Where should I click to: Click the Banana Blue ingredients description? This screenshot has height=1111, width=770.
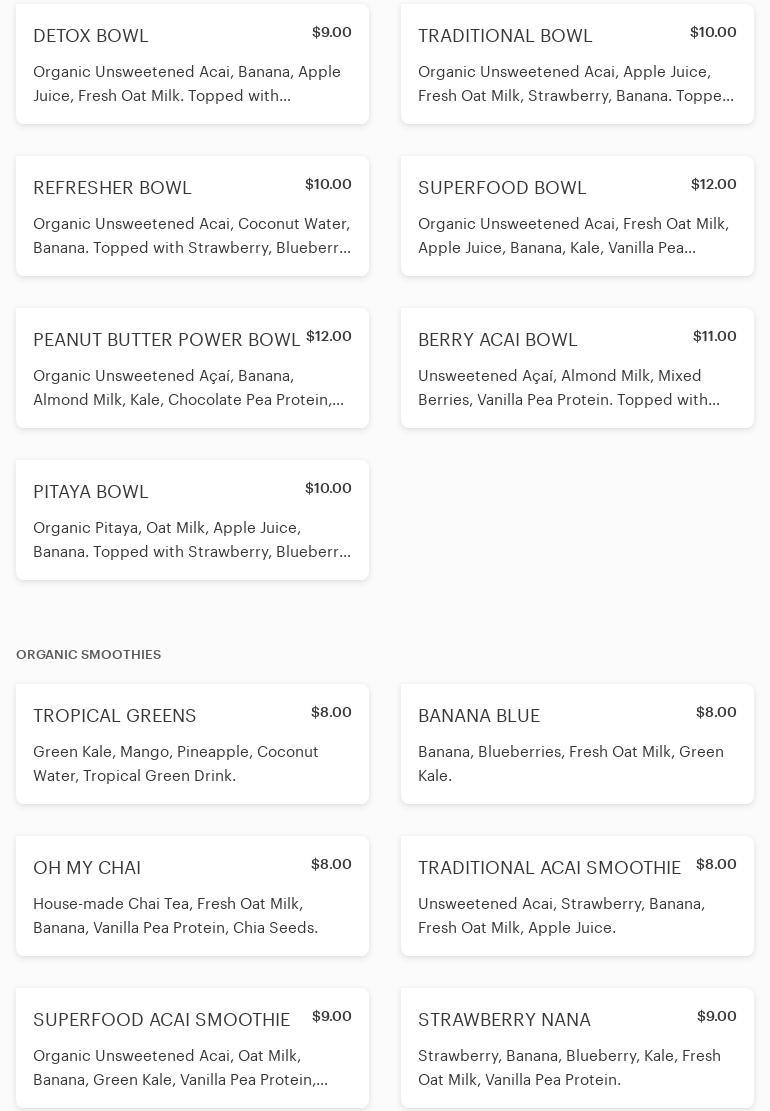click(571, 764)
